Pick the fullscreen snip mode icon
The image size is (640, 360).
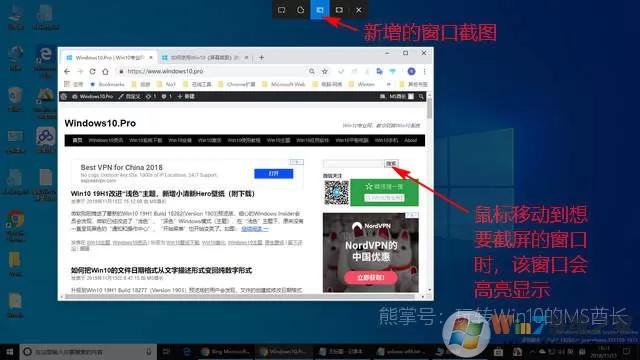click(x=339, y=10)
